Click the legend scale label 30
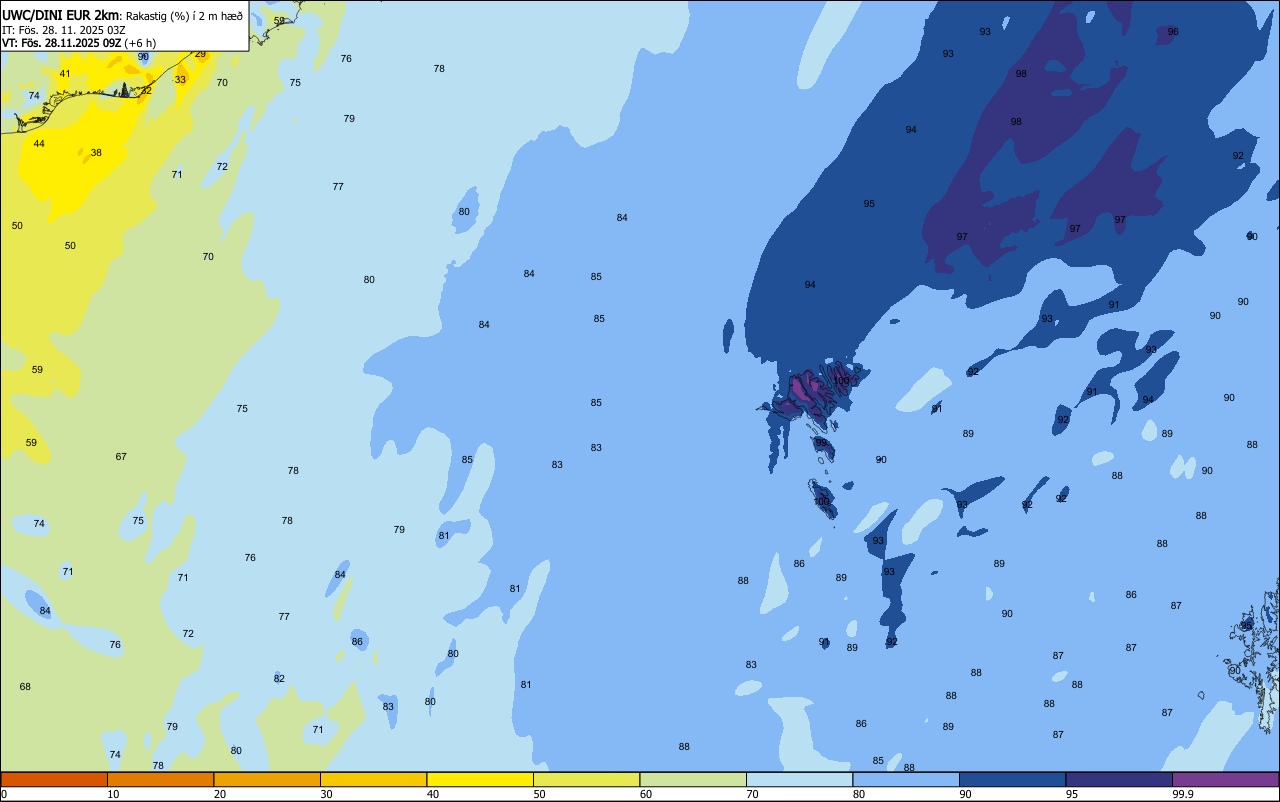1280x802 pixels. tap(326, 794)
